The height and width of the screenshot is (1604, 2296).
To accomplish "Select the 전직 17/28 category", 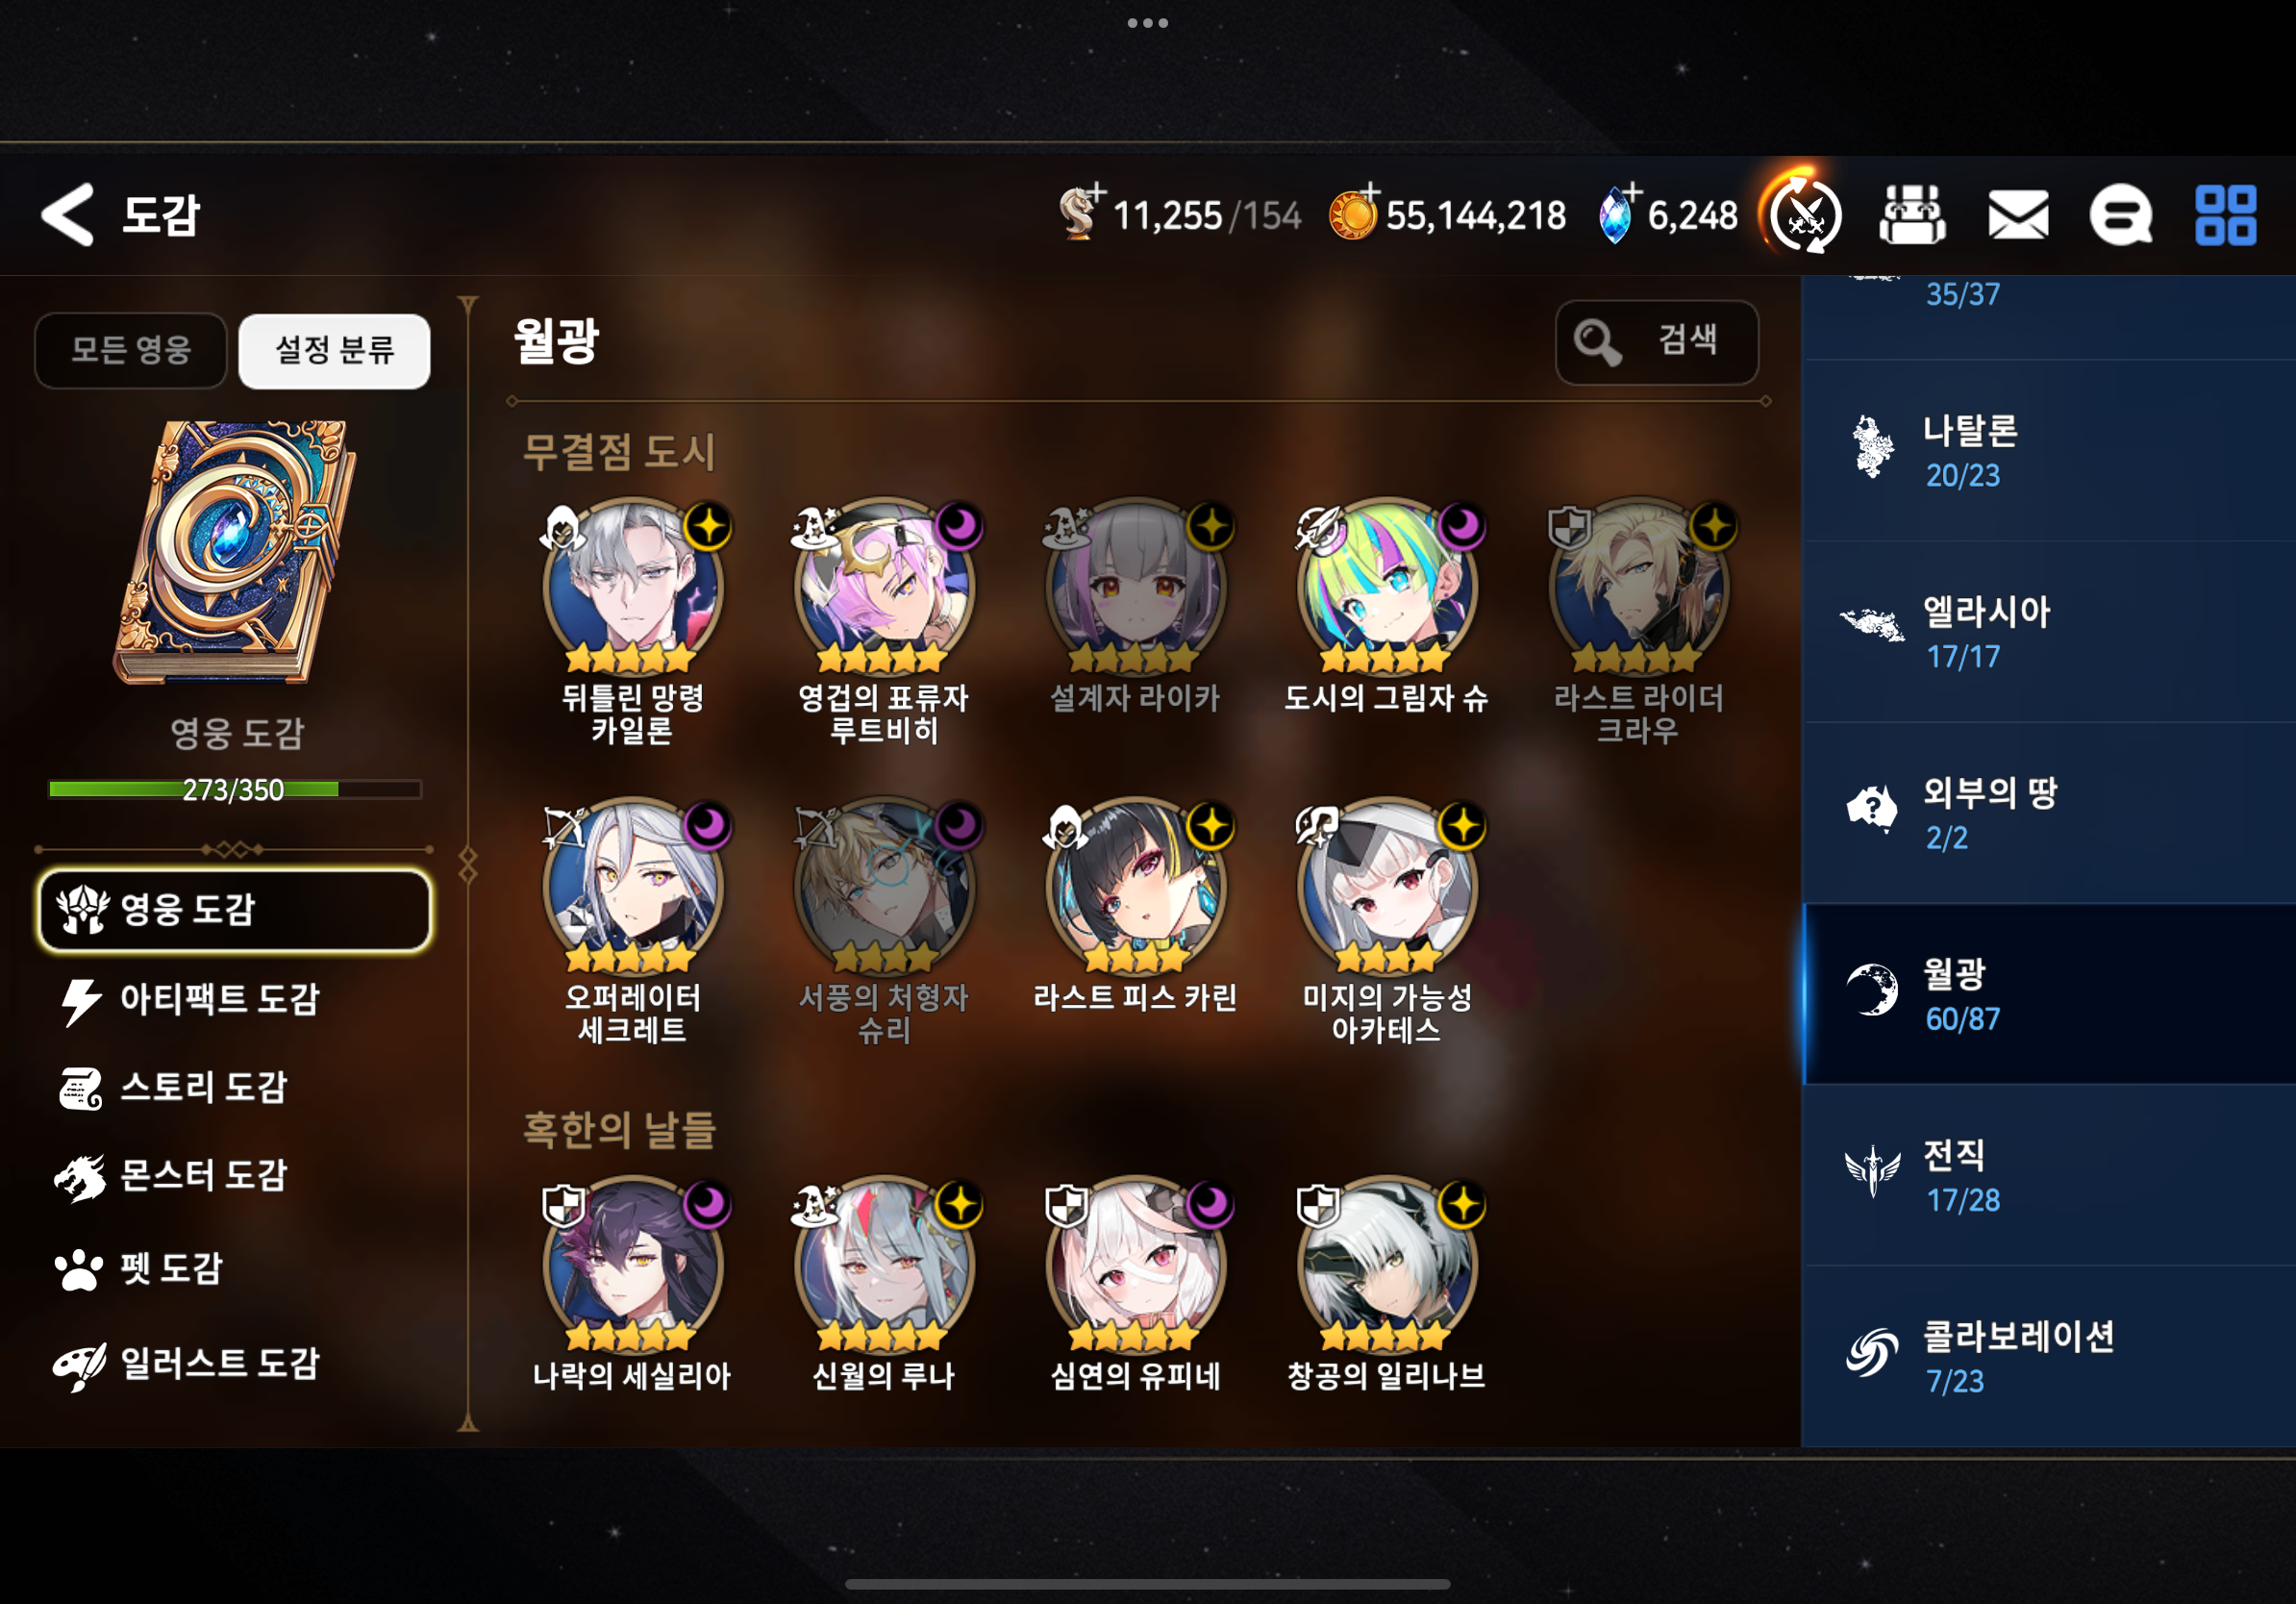I will click(x=2048, y=1175).
